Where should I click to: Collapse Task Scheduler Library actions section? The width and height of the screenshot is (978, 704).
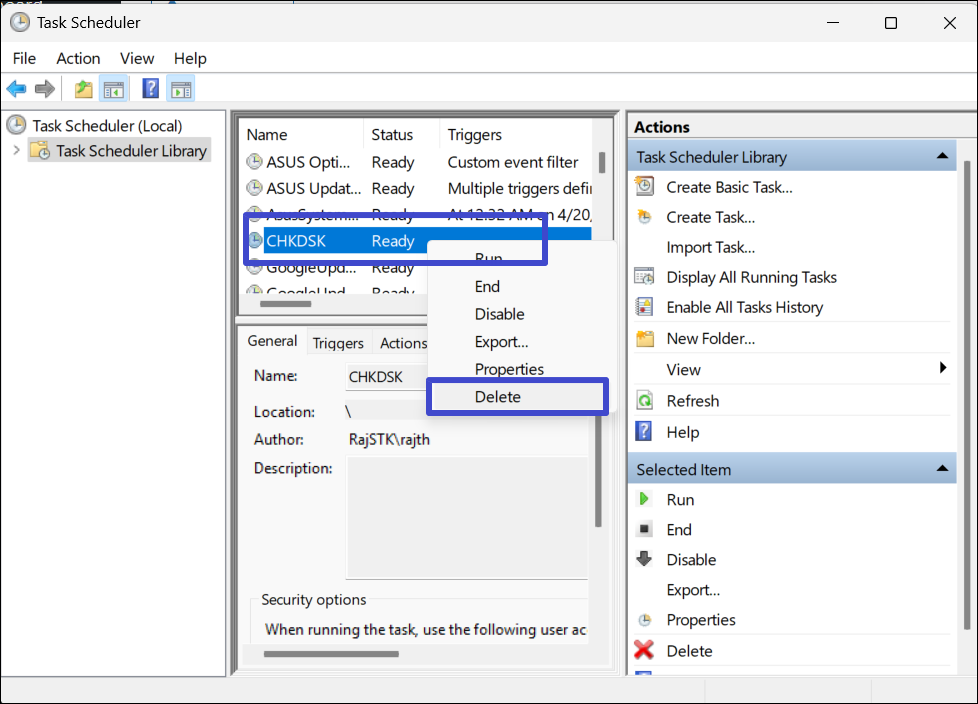pos(941,157)
